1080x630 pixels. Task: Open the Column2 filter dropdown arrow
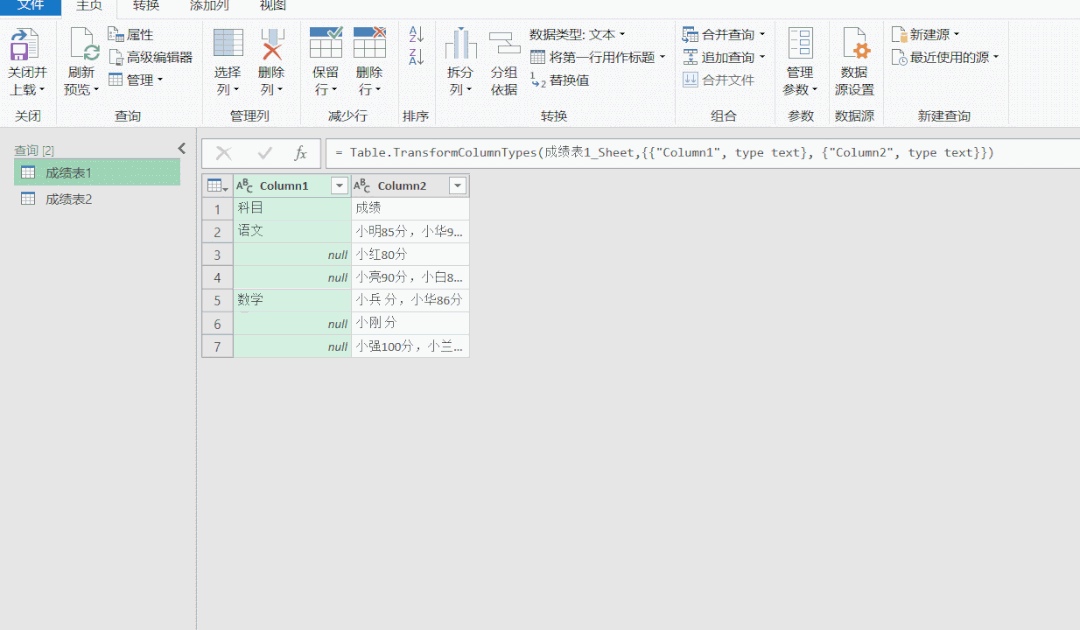(457, 185)
